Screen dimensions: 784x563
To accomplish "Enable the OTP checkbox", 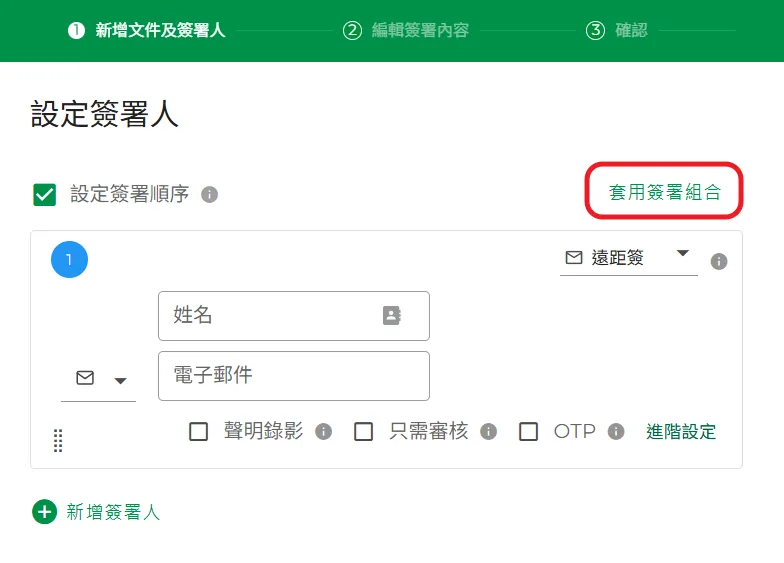I will click(528, 432).
